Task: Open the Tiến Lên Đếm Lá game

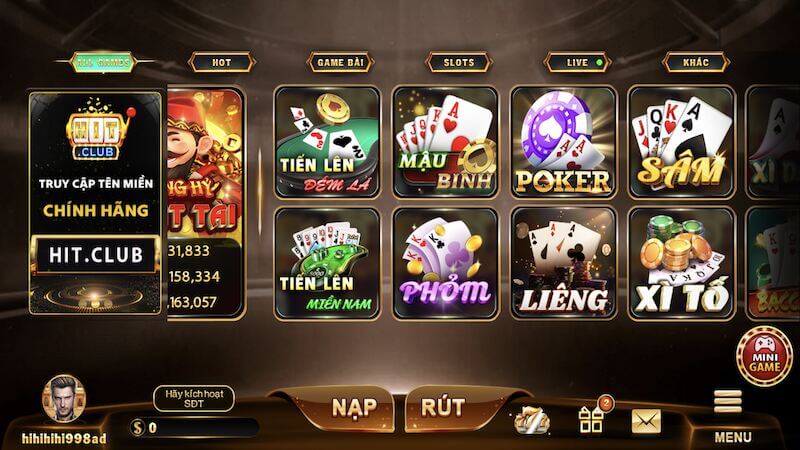Action: point(328,142)
